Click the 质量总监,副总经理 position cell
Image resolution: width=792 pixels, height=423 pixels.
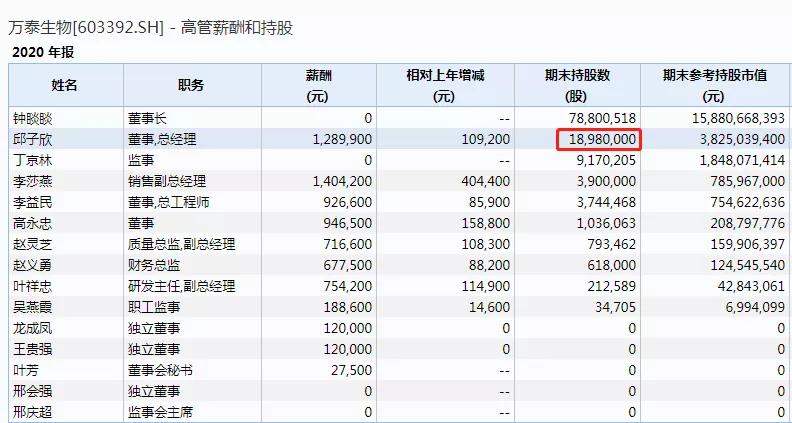(x=182, y=245)
